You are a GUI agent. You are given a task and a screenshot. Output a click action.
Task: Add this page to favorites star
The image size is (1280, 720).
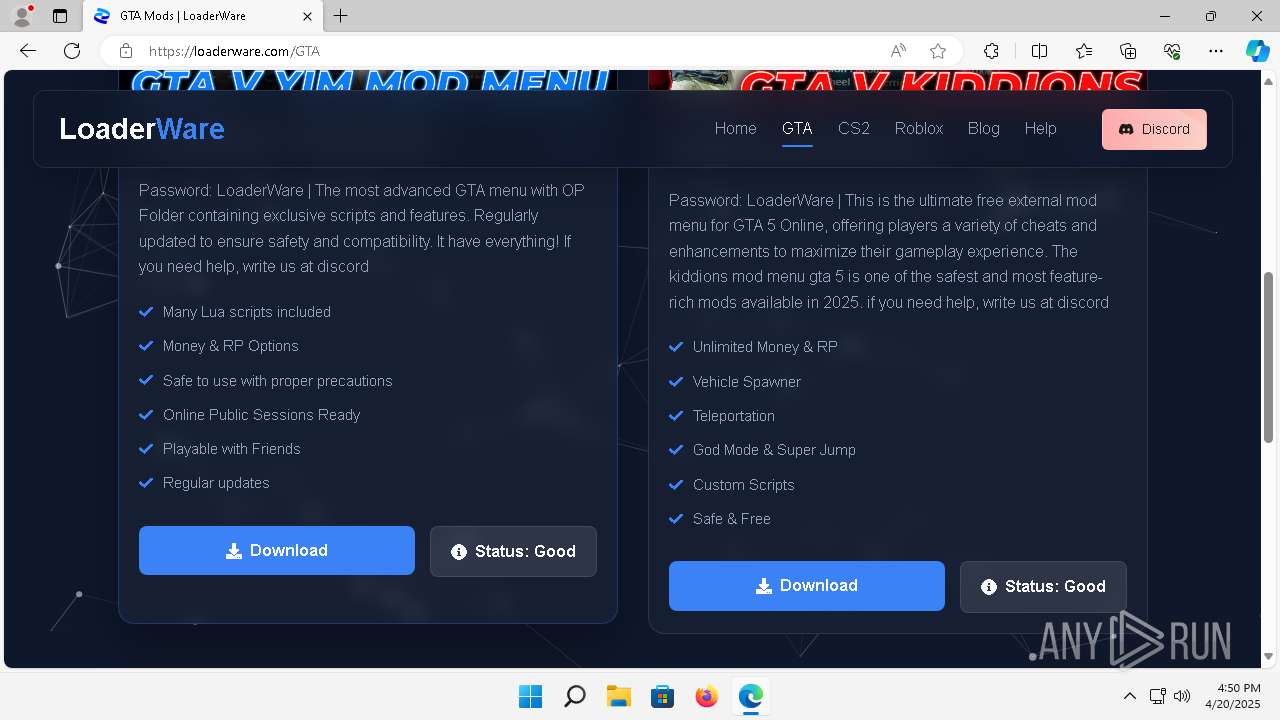pos(937,51)
